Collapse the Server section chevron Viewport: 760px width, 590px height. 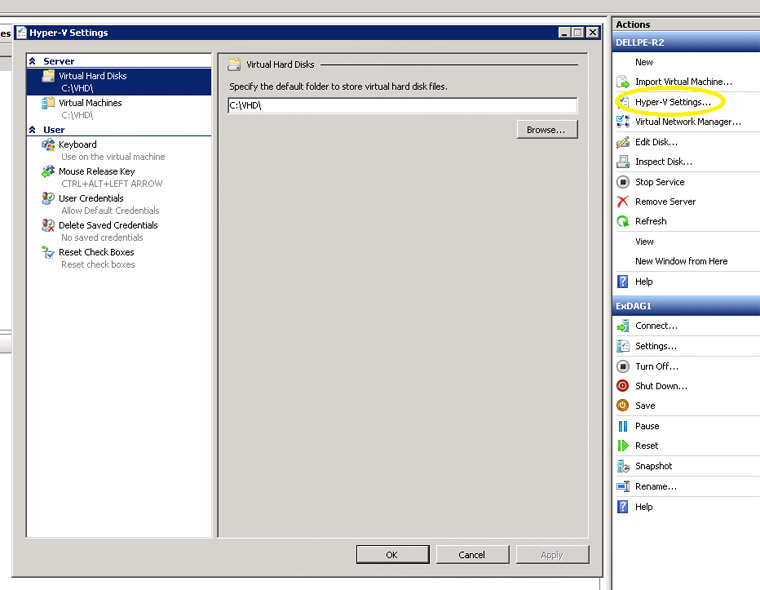pos(32,61)
